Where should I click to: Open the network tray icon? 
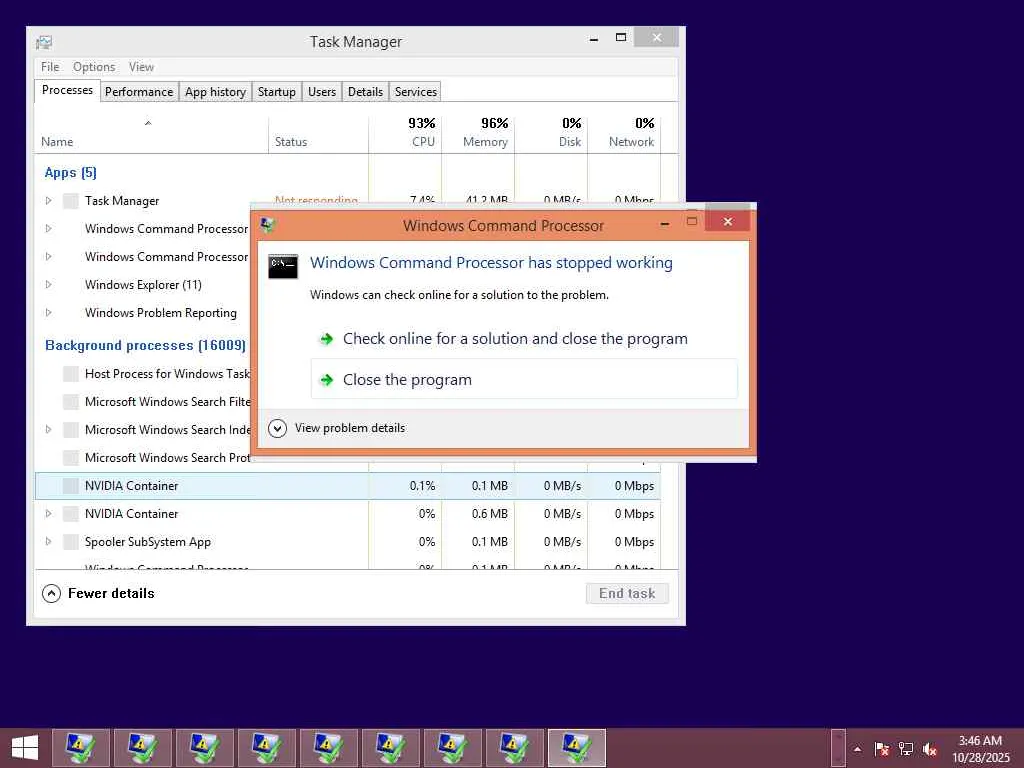pyautogui.click(x=906, y=749)
